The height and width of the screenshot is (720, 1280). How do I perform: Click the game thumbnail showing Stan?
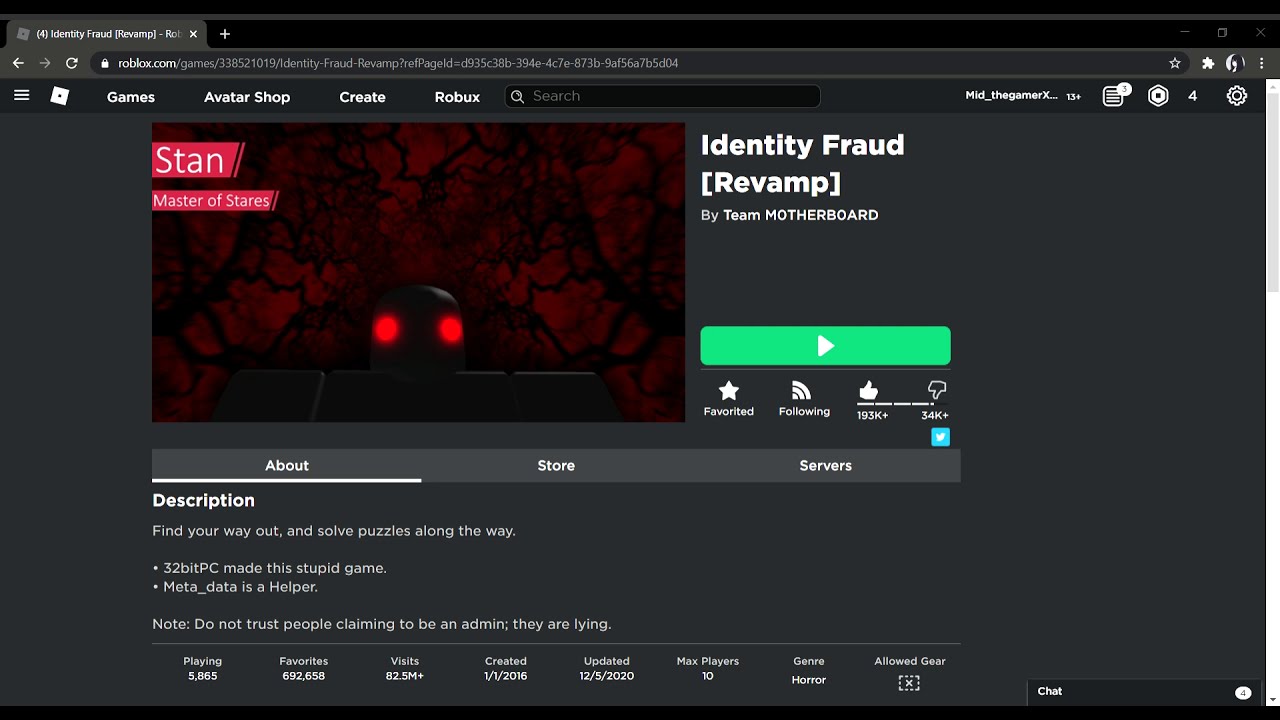coord(418,272)
